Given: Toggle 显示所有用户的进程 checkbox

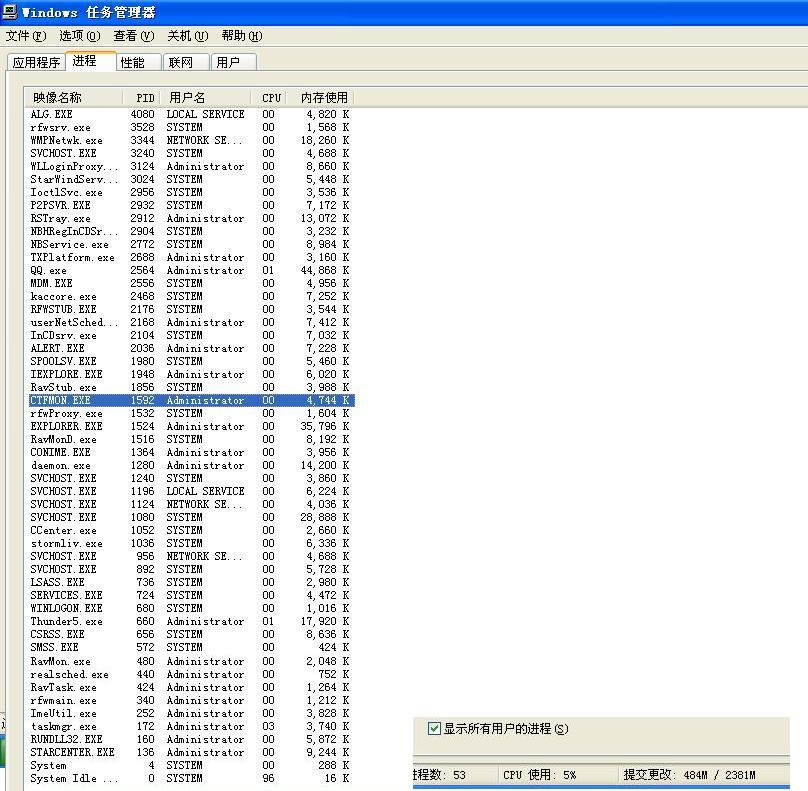Looking at the screenshot, I should coord(434,729).
